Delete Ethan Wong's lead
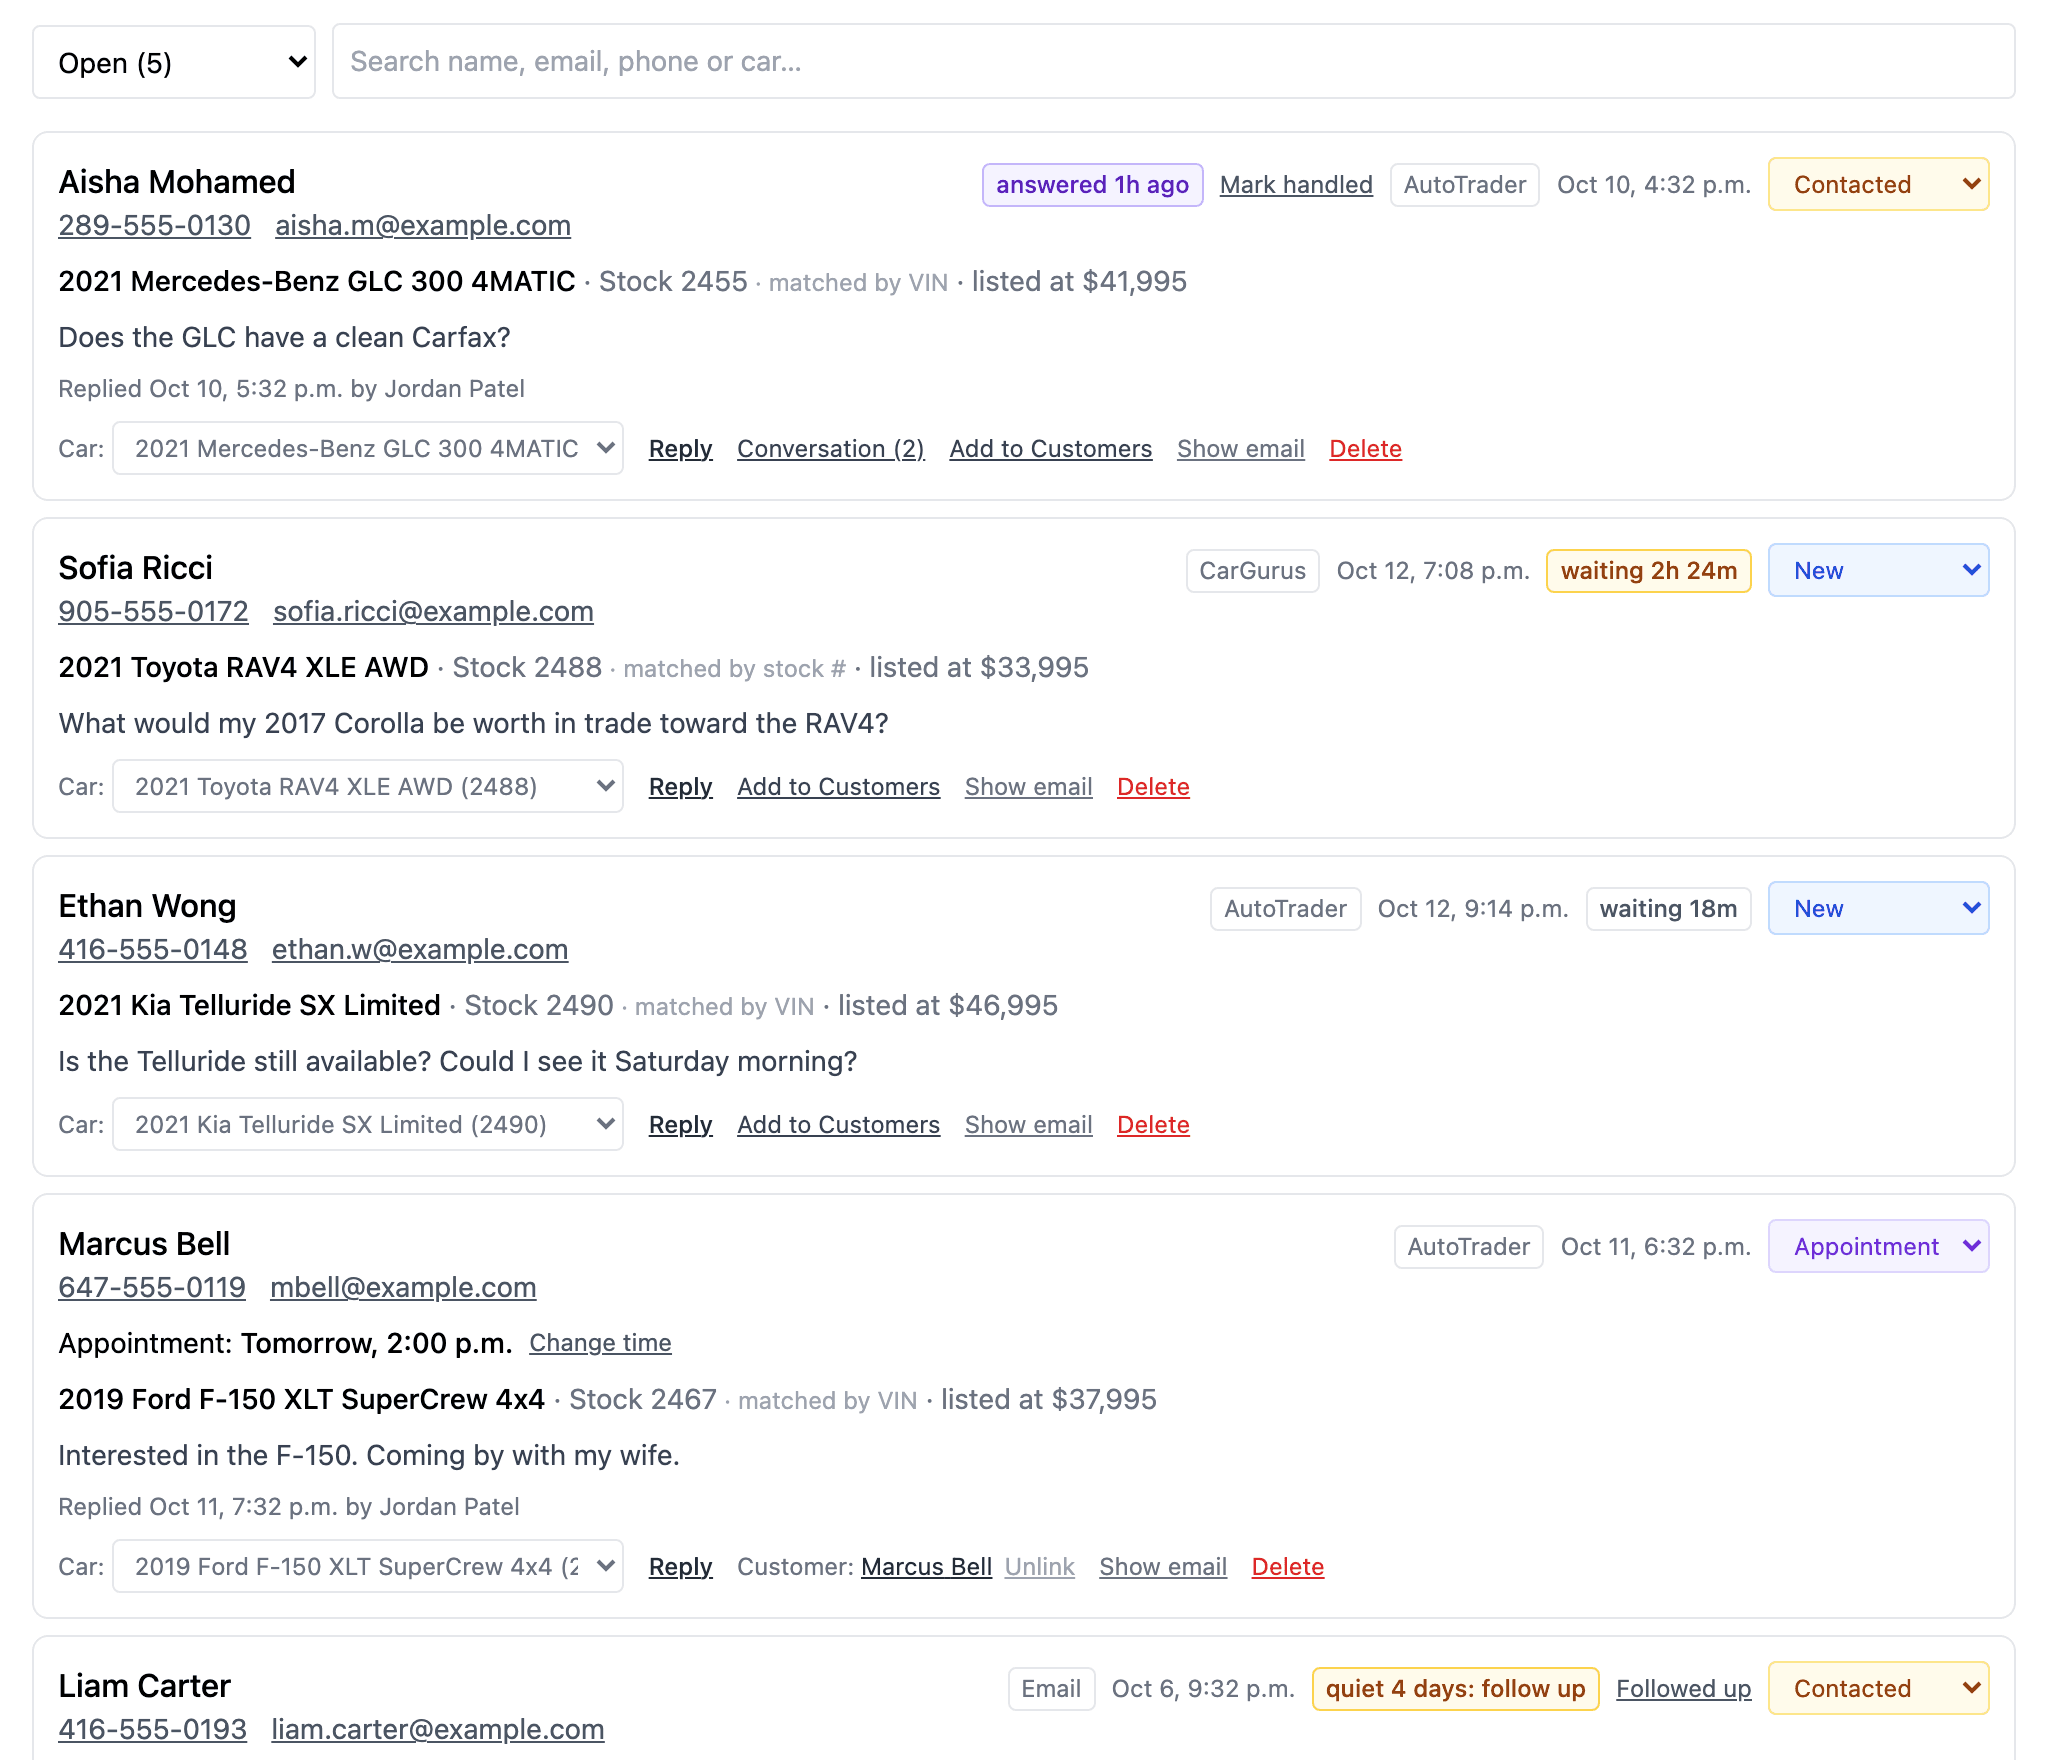This screenshot has width=2048, height=1760. click(x=1153, y=1125)
